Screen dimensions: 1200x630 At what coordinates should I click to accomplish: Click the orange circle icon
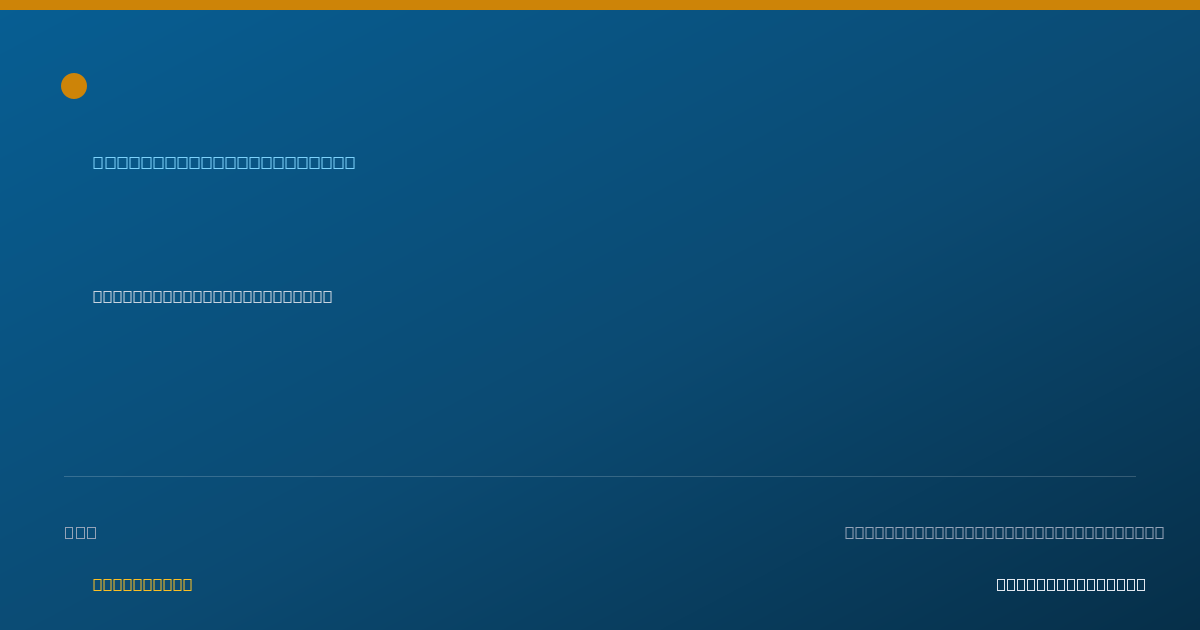(x=74, y=86)
